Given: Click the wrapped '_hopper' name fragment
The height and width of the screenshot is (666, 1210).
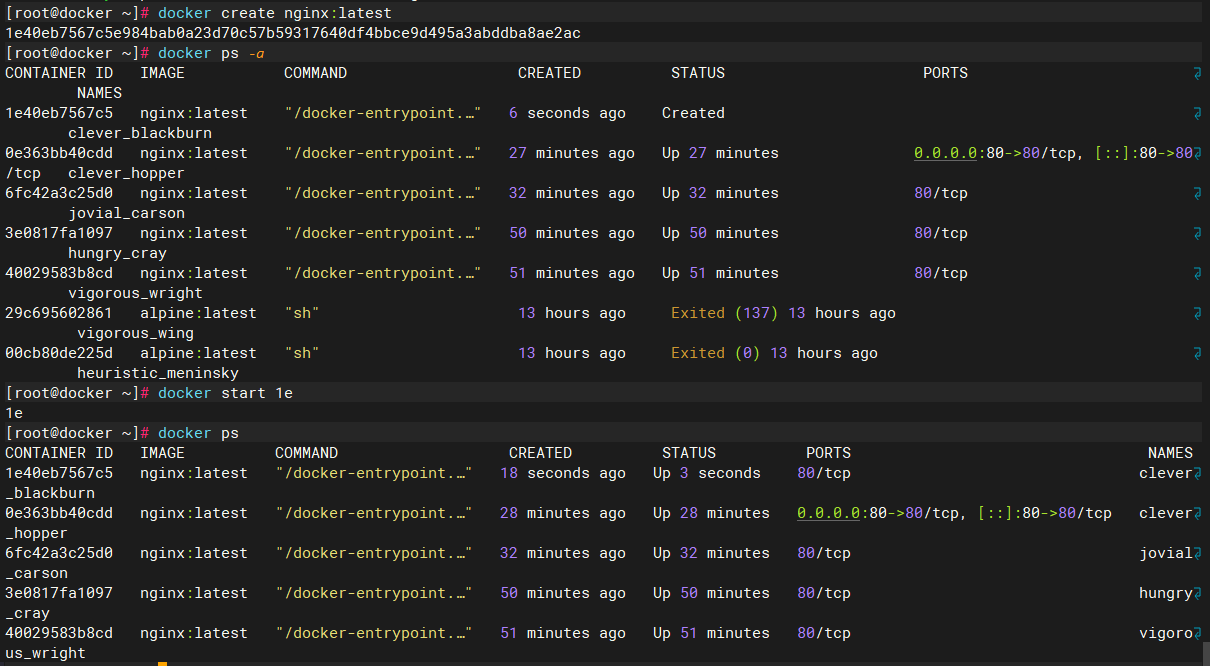Looking at the screenshot, I should coord(36,533).
